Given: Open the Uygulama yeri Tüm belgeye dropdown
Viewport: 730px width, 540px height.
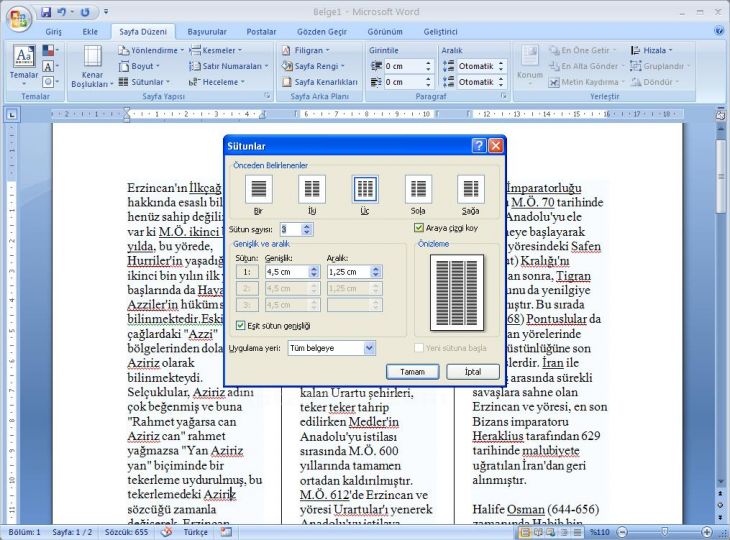Looking at the screenshot, I should 331,348.
